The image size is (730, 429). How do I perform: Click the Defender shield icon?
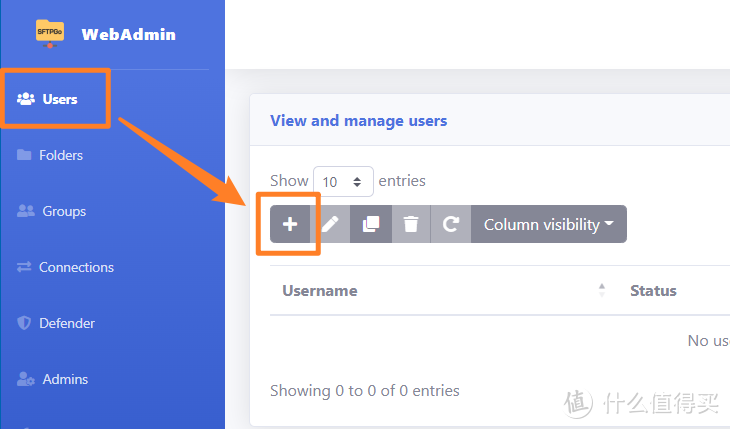25,323
